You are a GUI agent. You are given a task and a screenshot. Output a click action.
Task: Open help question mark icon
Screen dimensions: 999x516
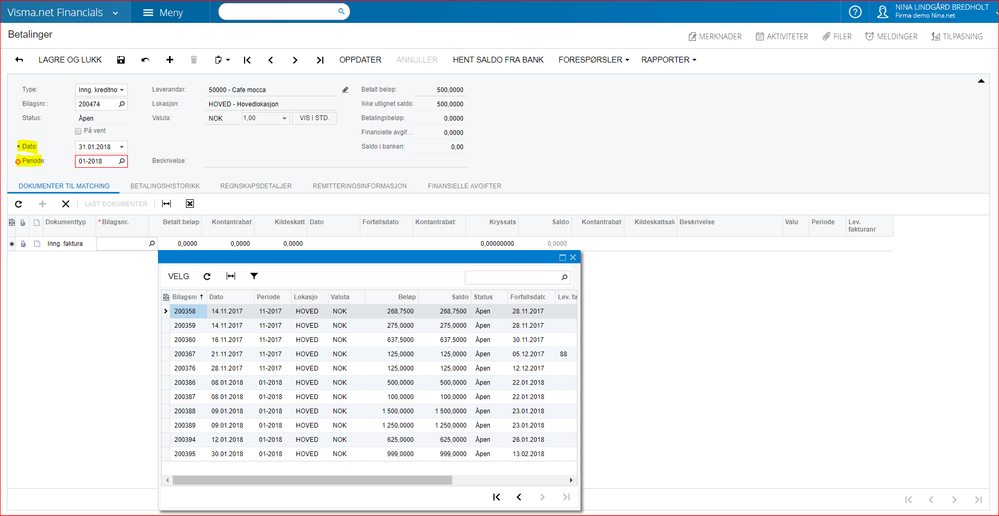click(x=856, y=11)
